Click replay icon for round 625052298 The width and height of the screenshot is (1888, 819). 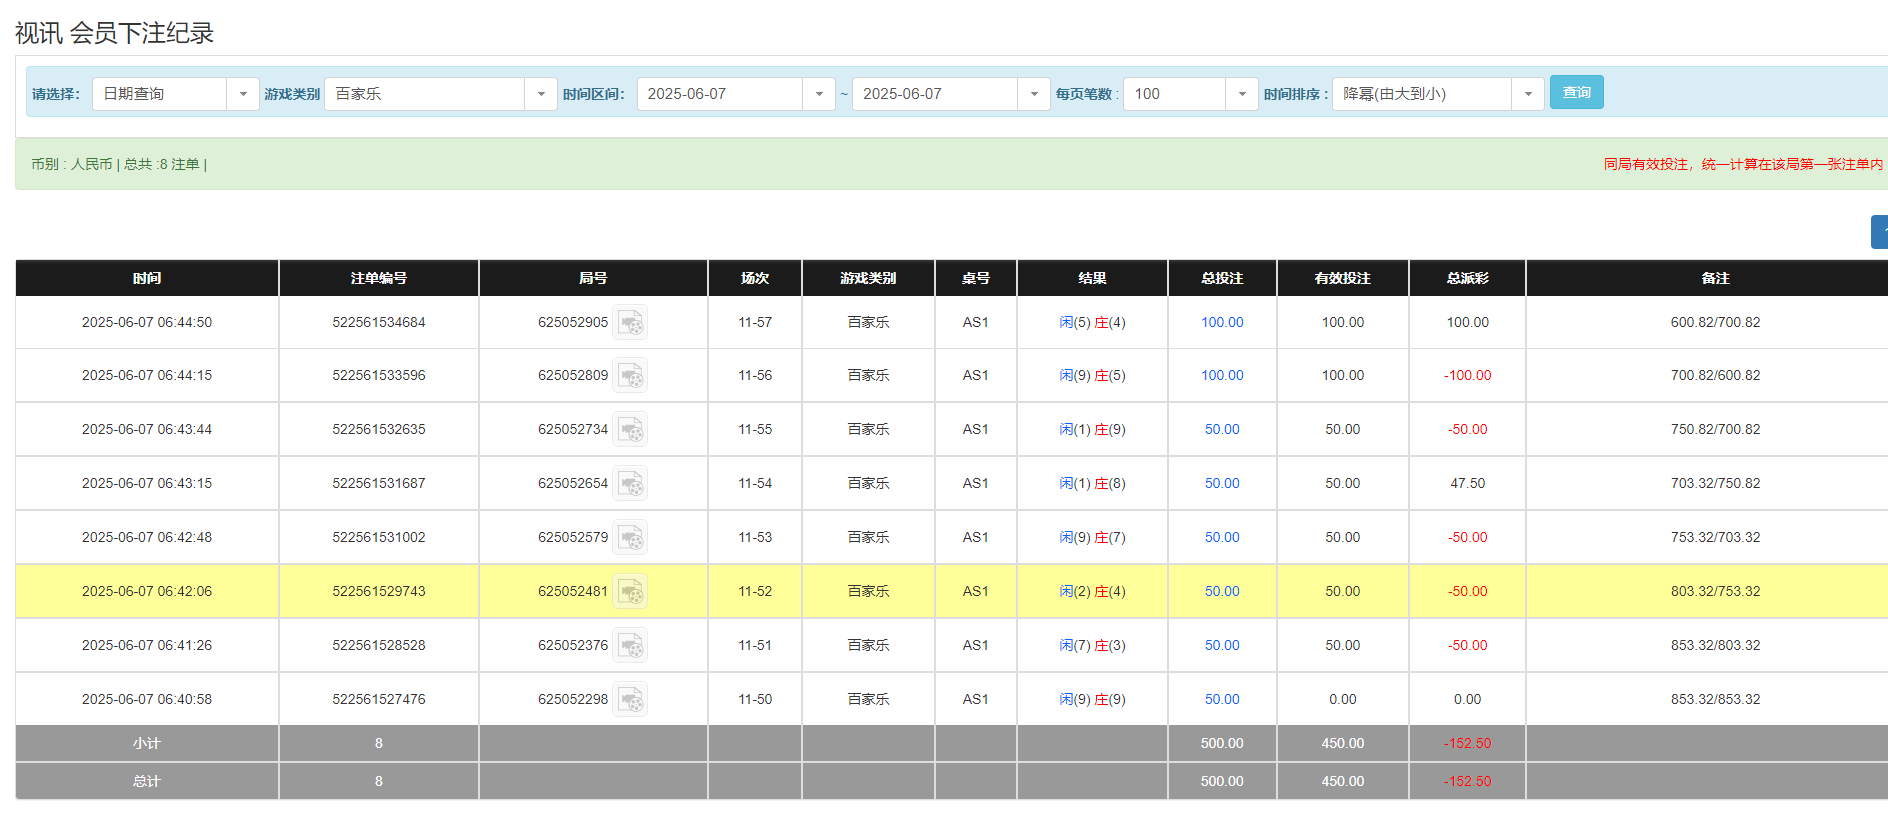point(630,700)
